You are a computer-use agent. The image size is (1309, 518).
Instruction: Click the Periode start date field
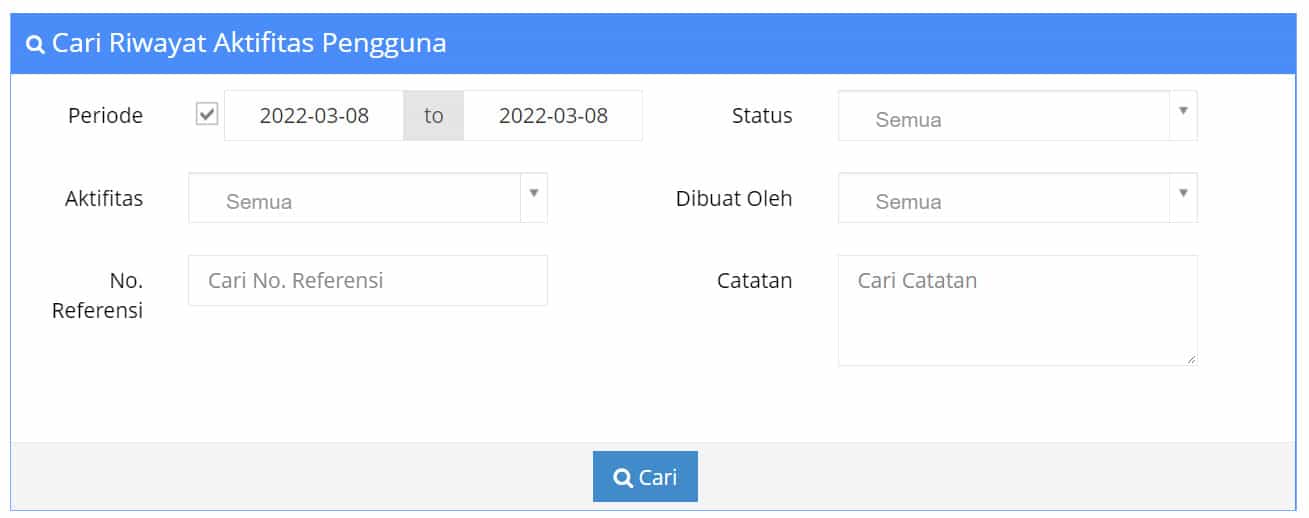(x=314, y=116)
